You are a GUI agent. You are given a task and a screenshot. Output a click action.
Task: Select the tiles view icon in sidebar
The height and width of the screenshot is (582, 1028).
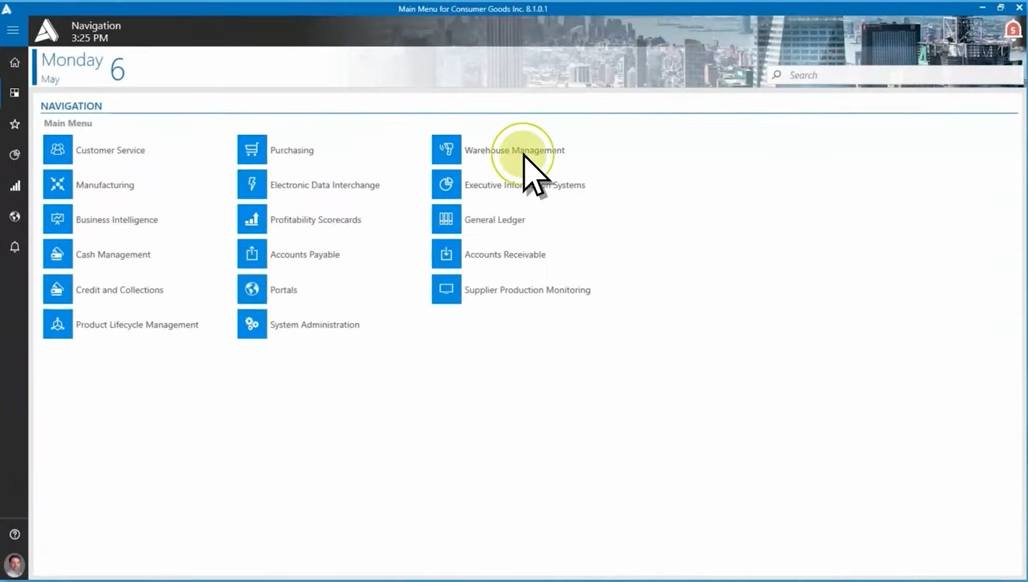pos(14,92)
